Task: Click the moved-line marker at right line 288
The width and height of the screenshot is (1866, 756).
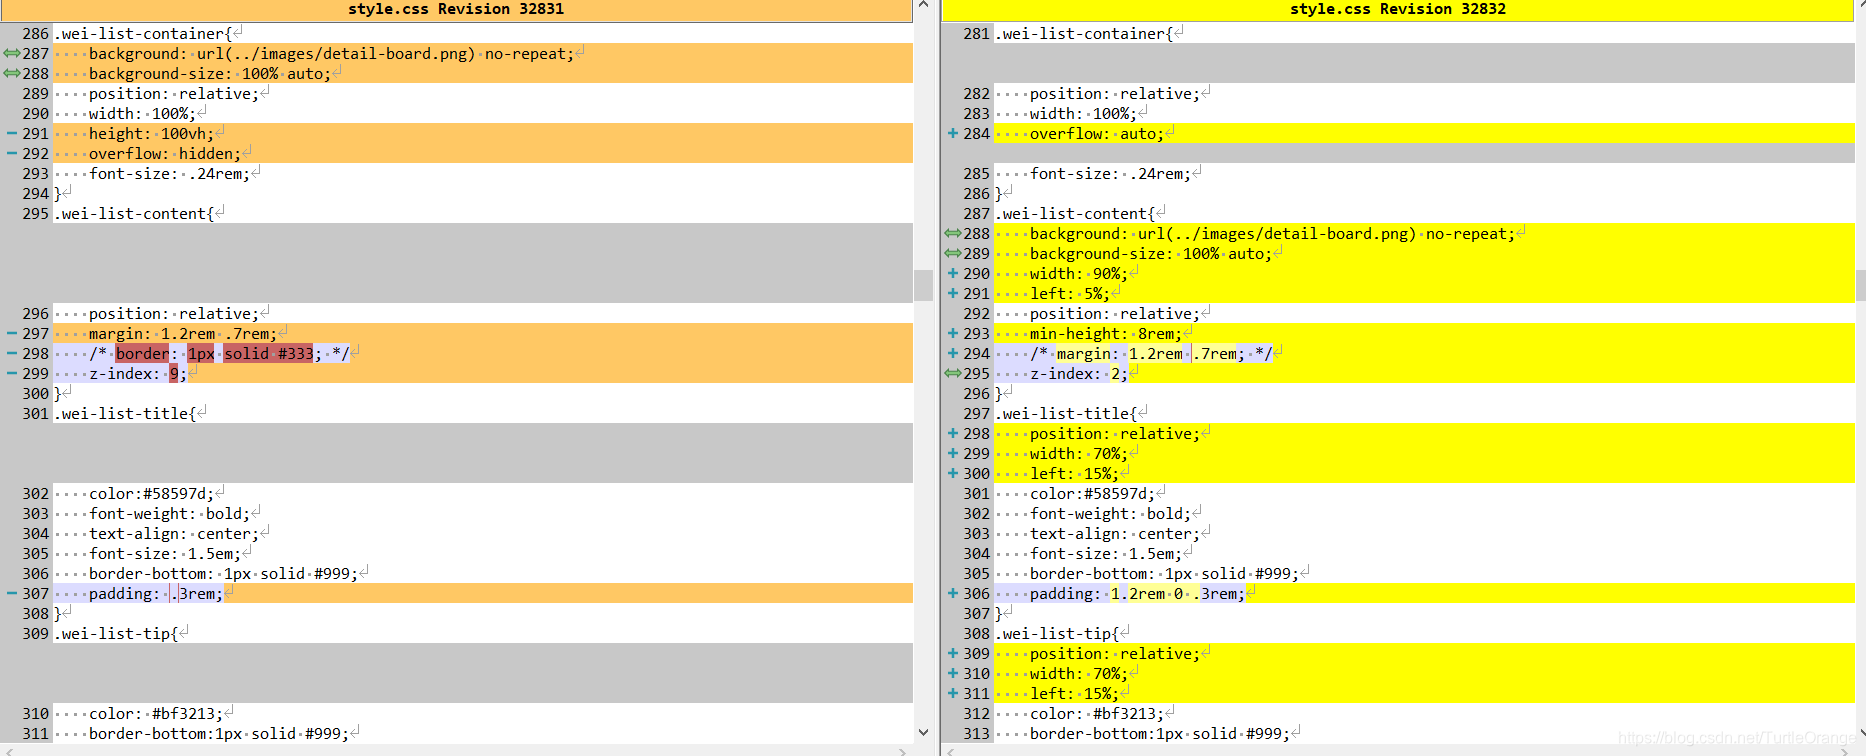Action: pos(953,233)
